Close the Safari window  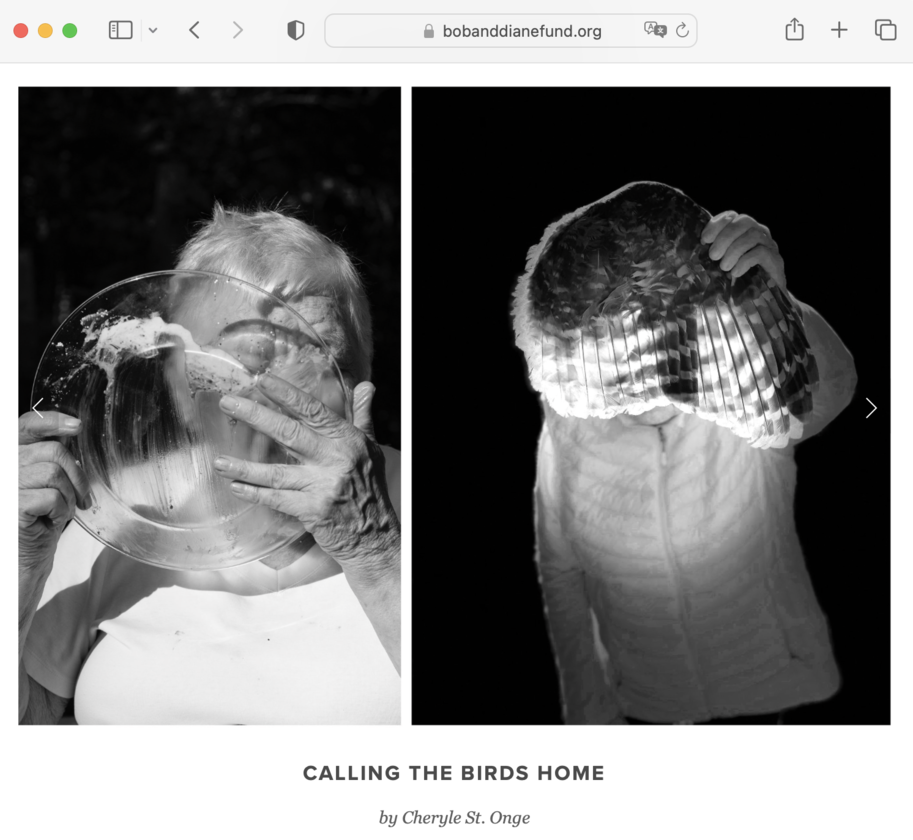21,30
